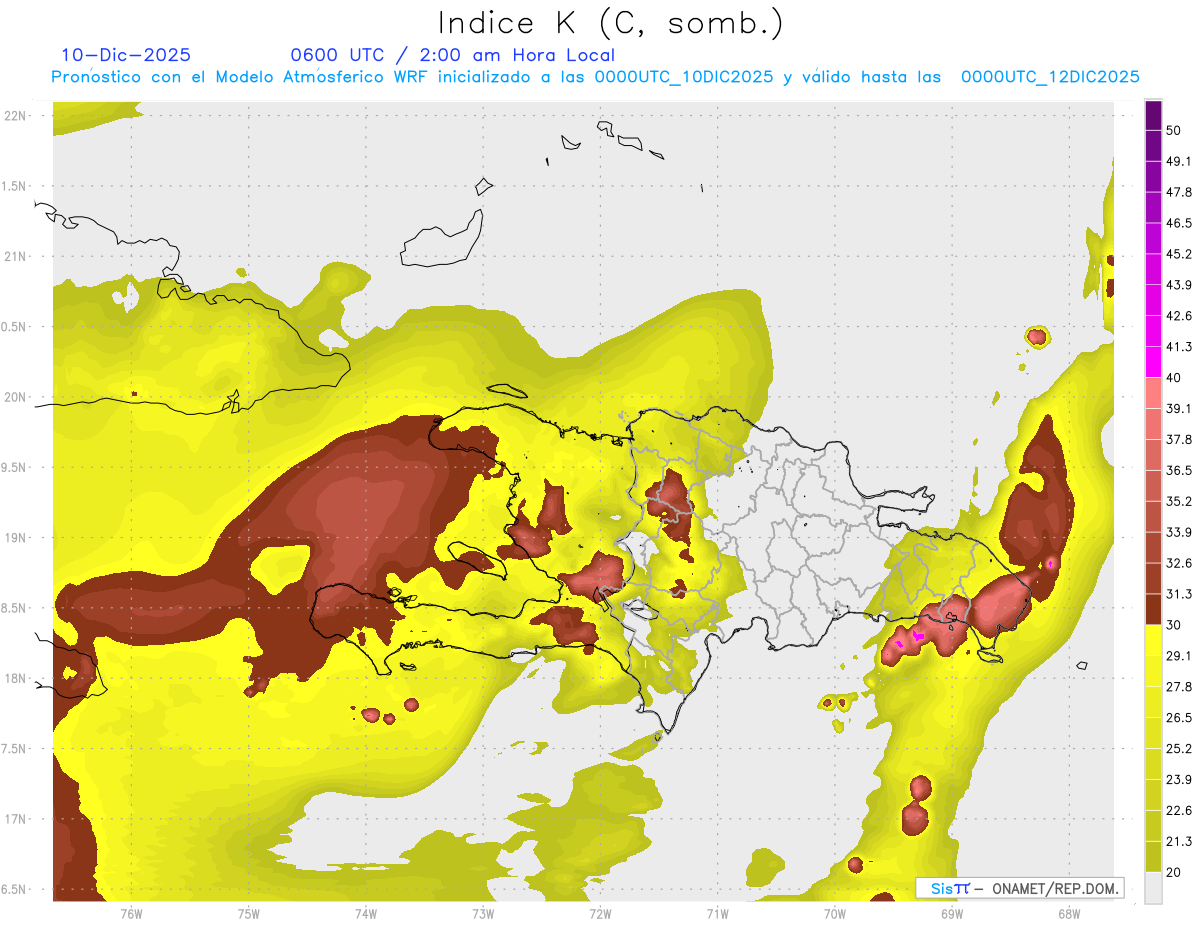Viewport: 1200px width, 927px height.
Task: Click the colorbar value "37.8"
Action: tap(1179, 440)
